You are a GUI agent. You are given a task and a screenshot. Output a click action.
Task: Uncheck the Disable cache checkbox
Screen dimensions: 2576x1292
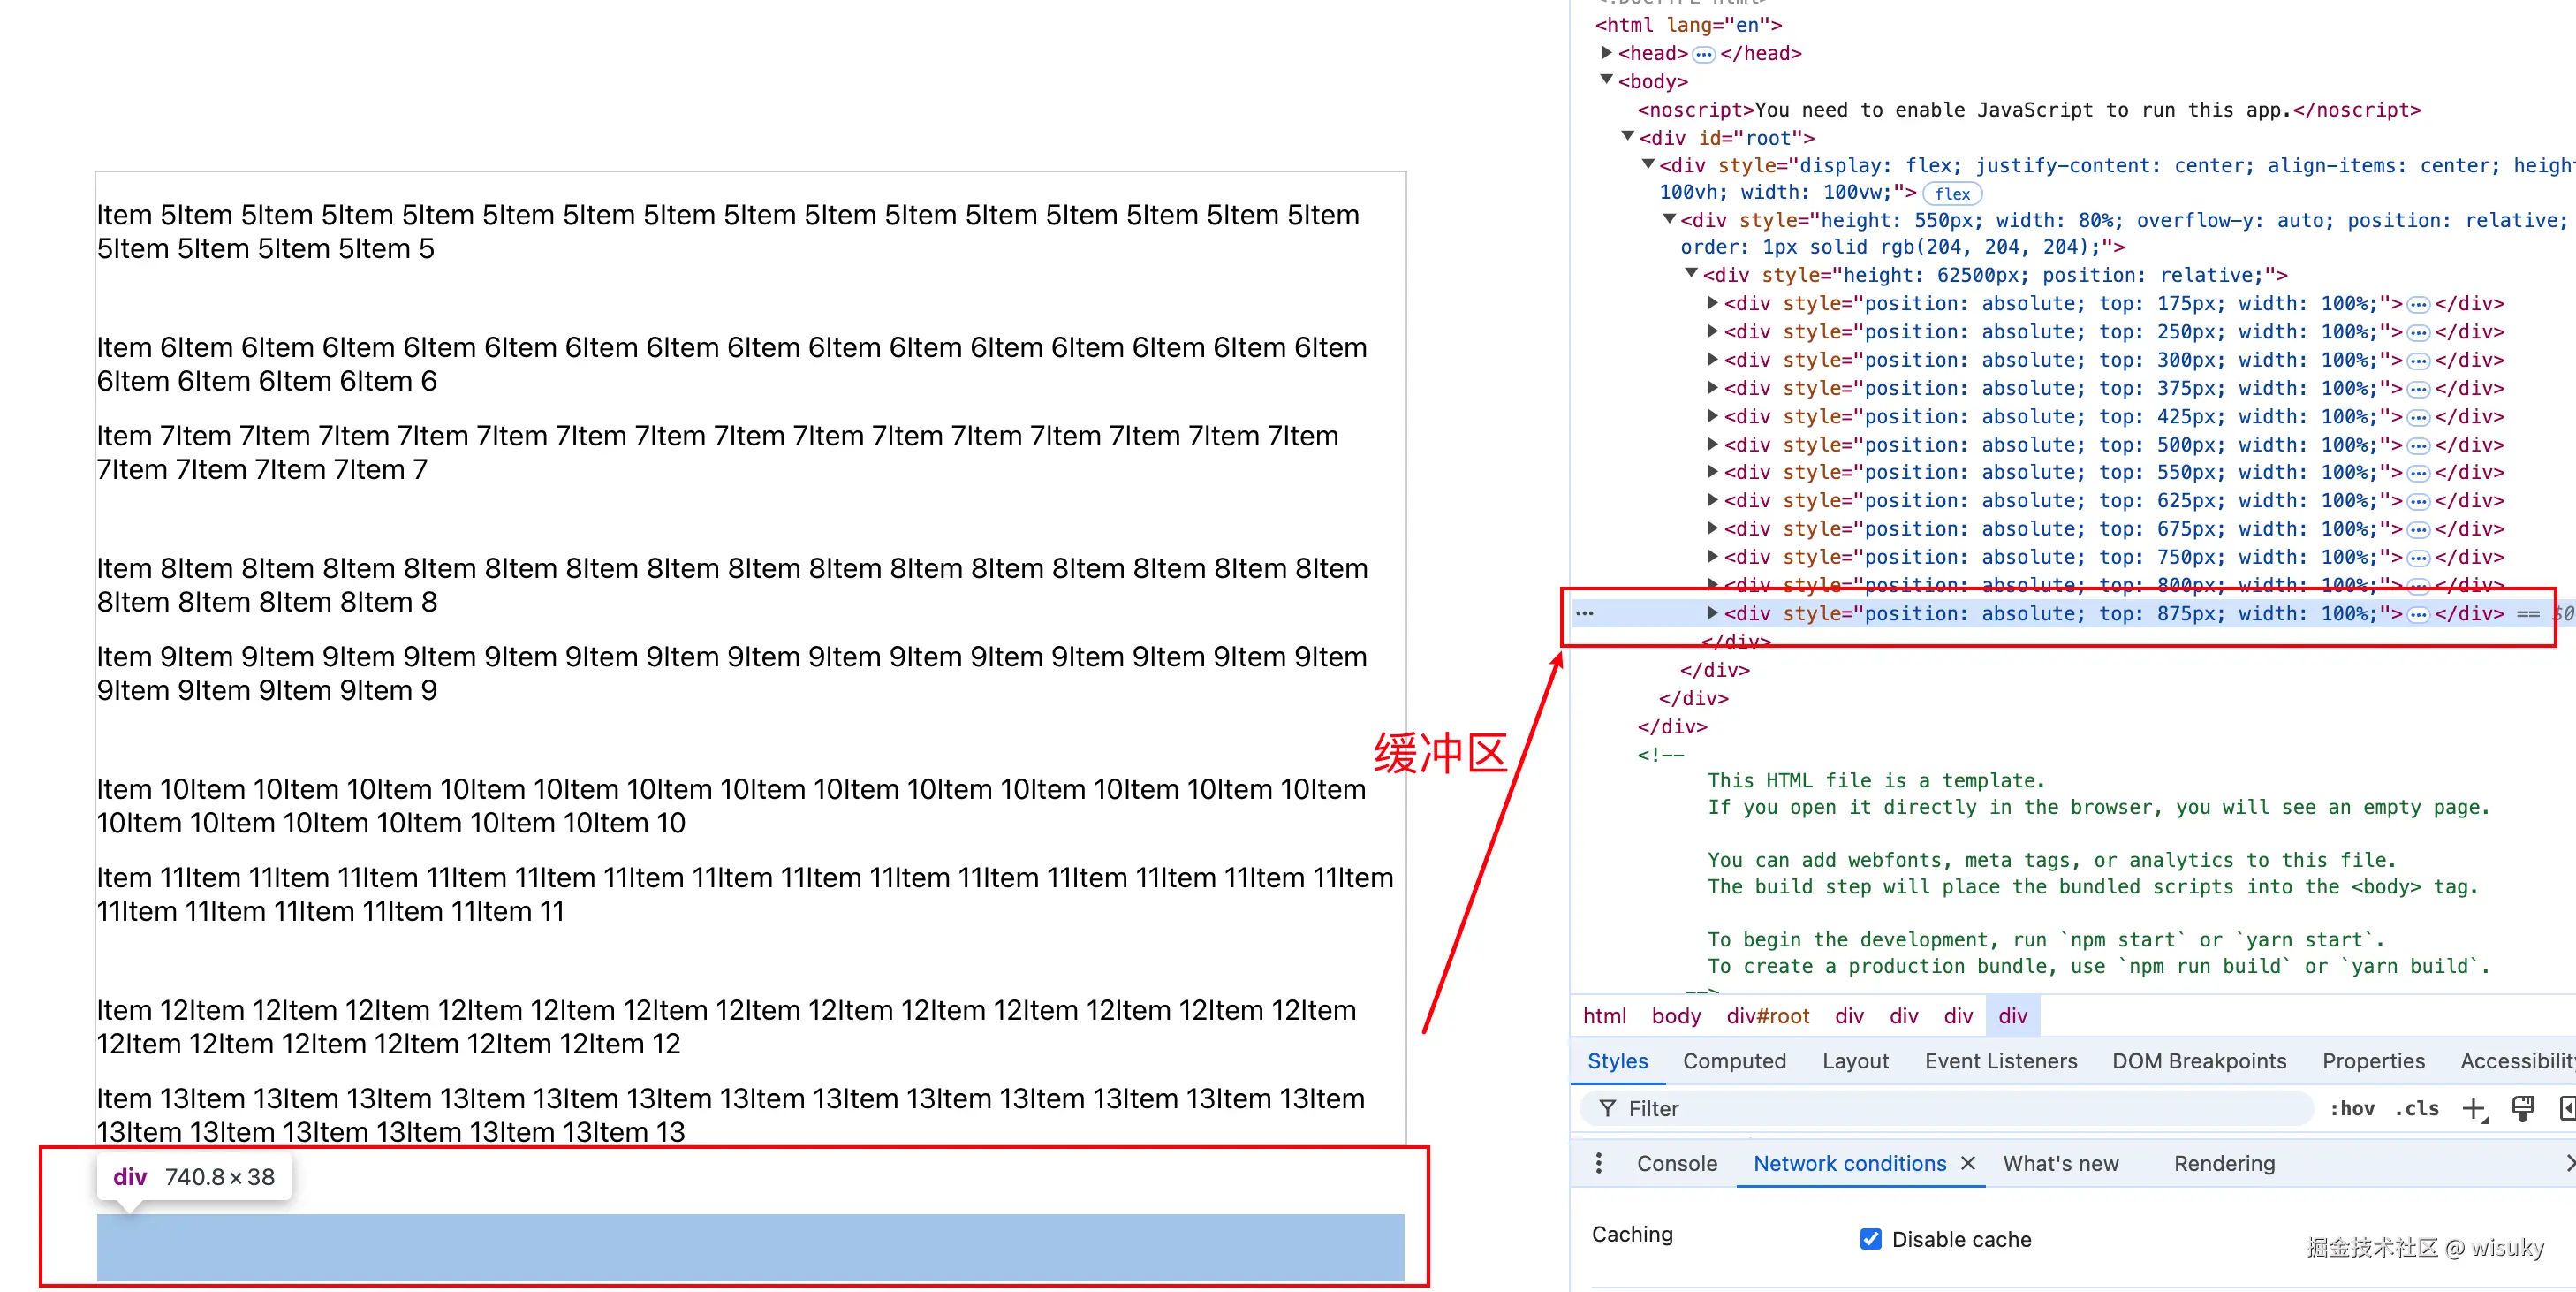[1870, 1239]
